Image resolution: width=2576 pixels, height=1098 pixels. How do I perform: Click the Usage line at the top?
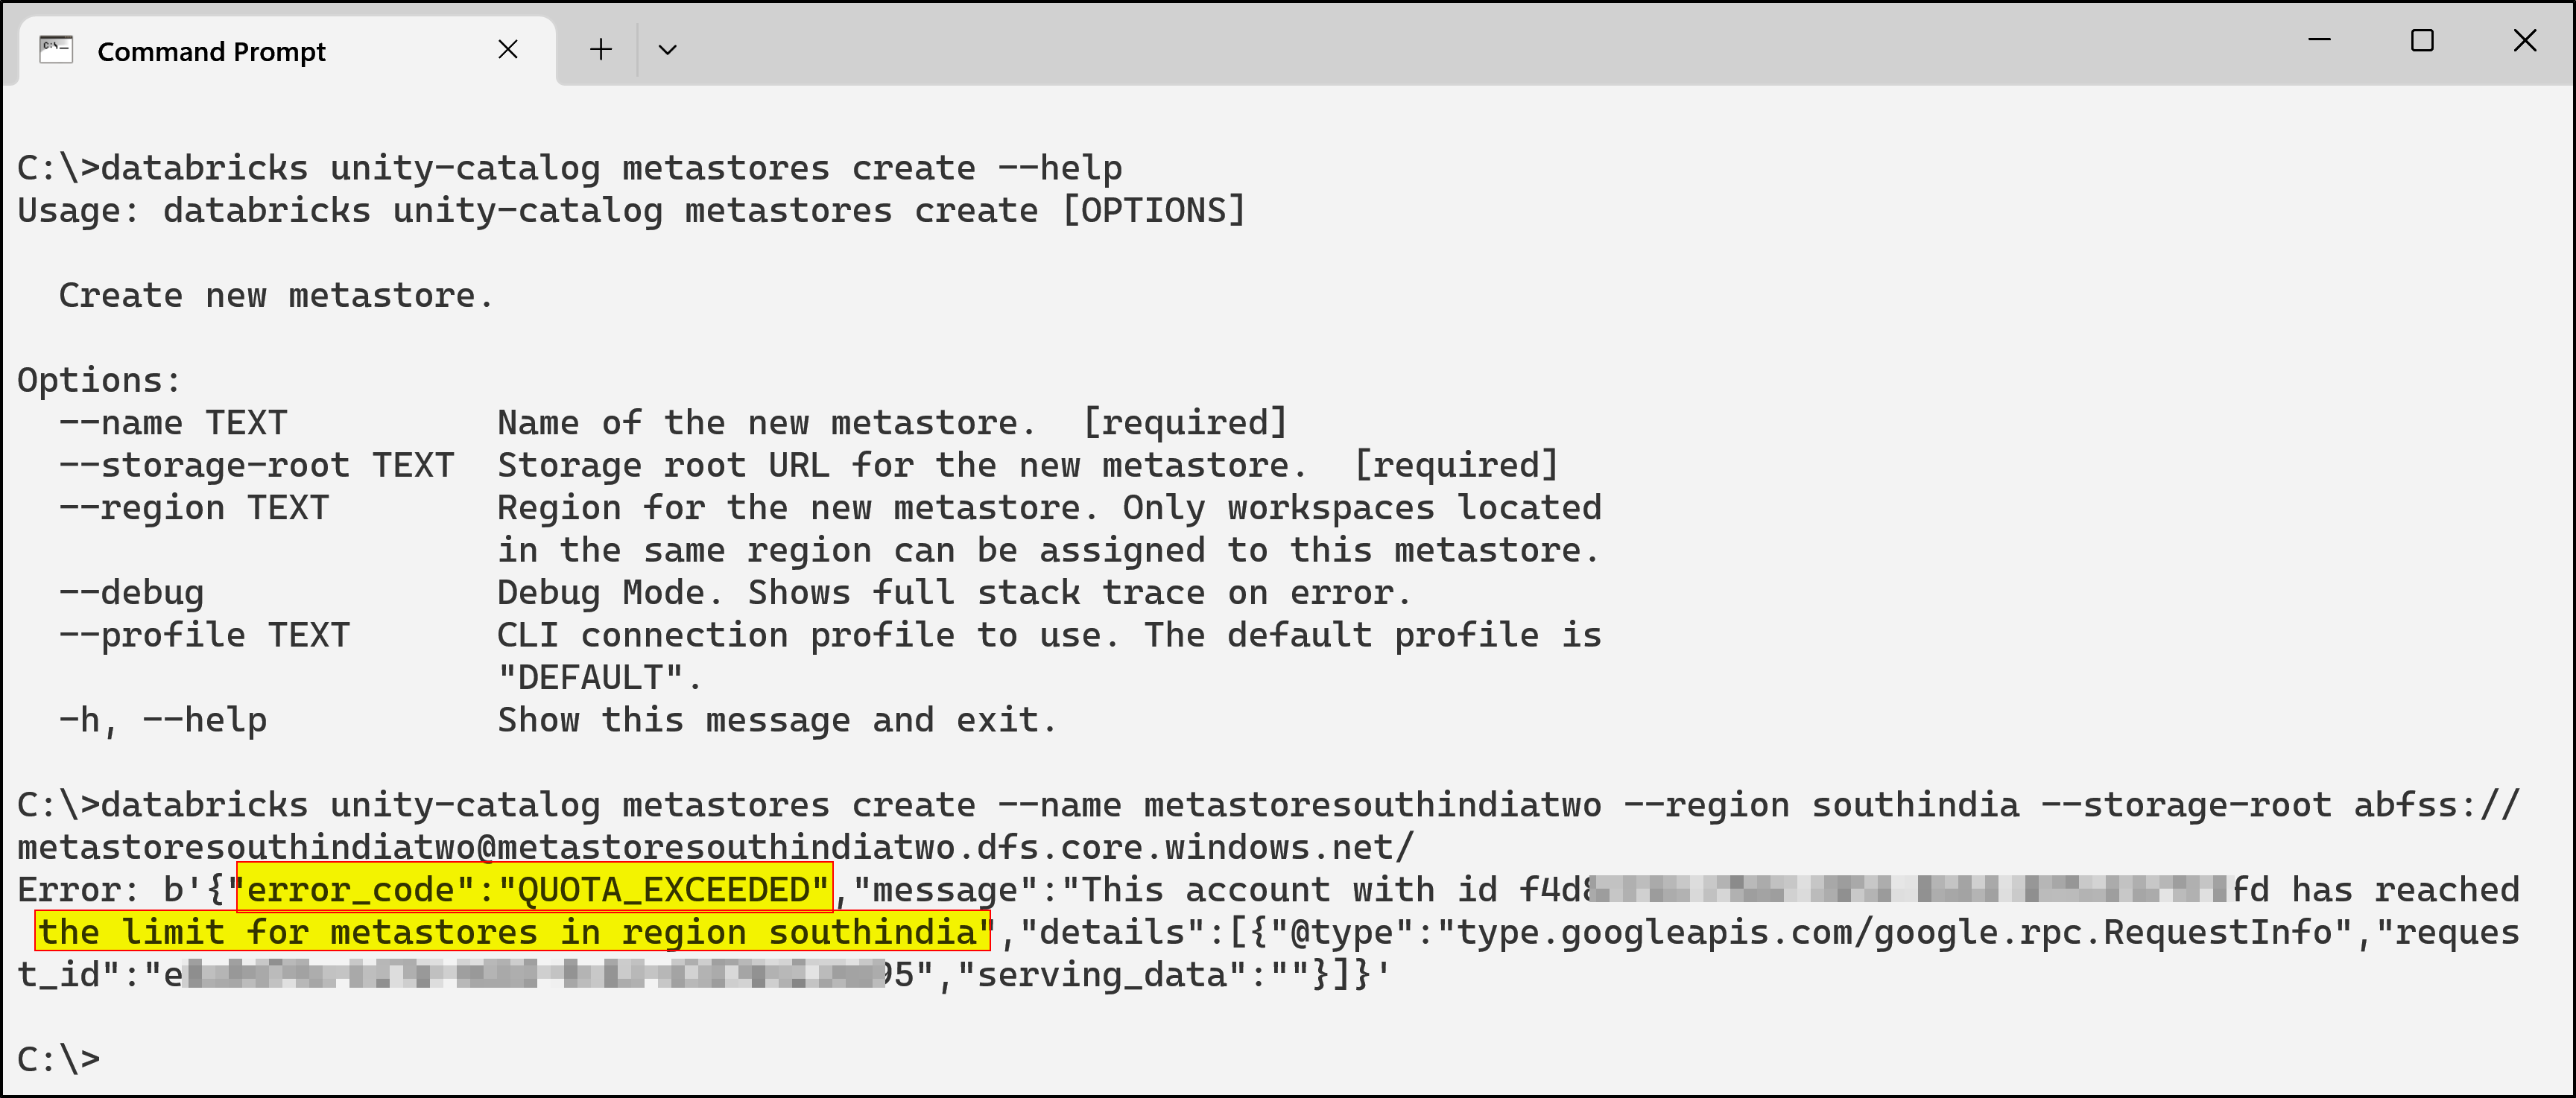630,210
